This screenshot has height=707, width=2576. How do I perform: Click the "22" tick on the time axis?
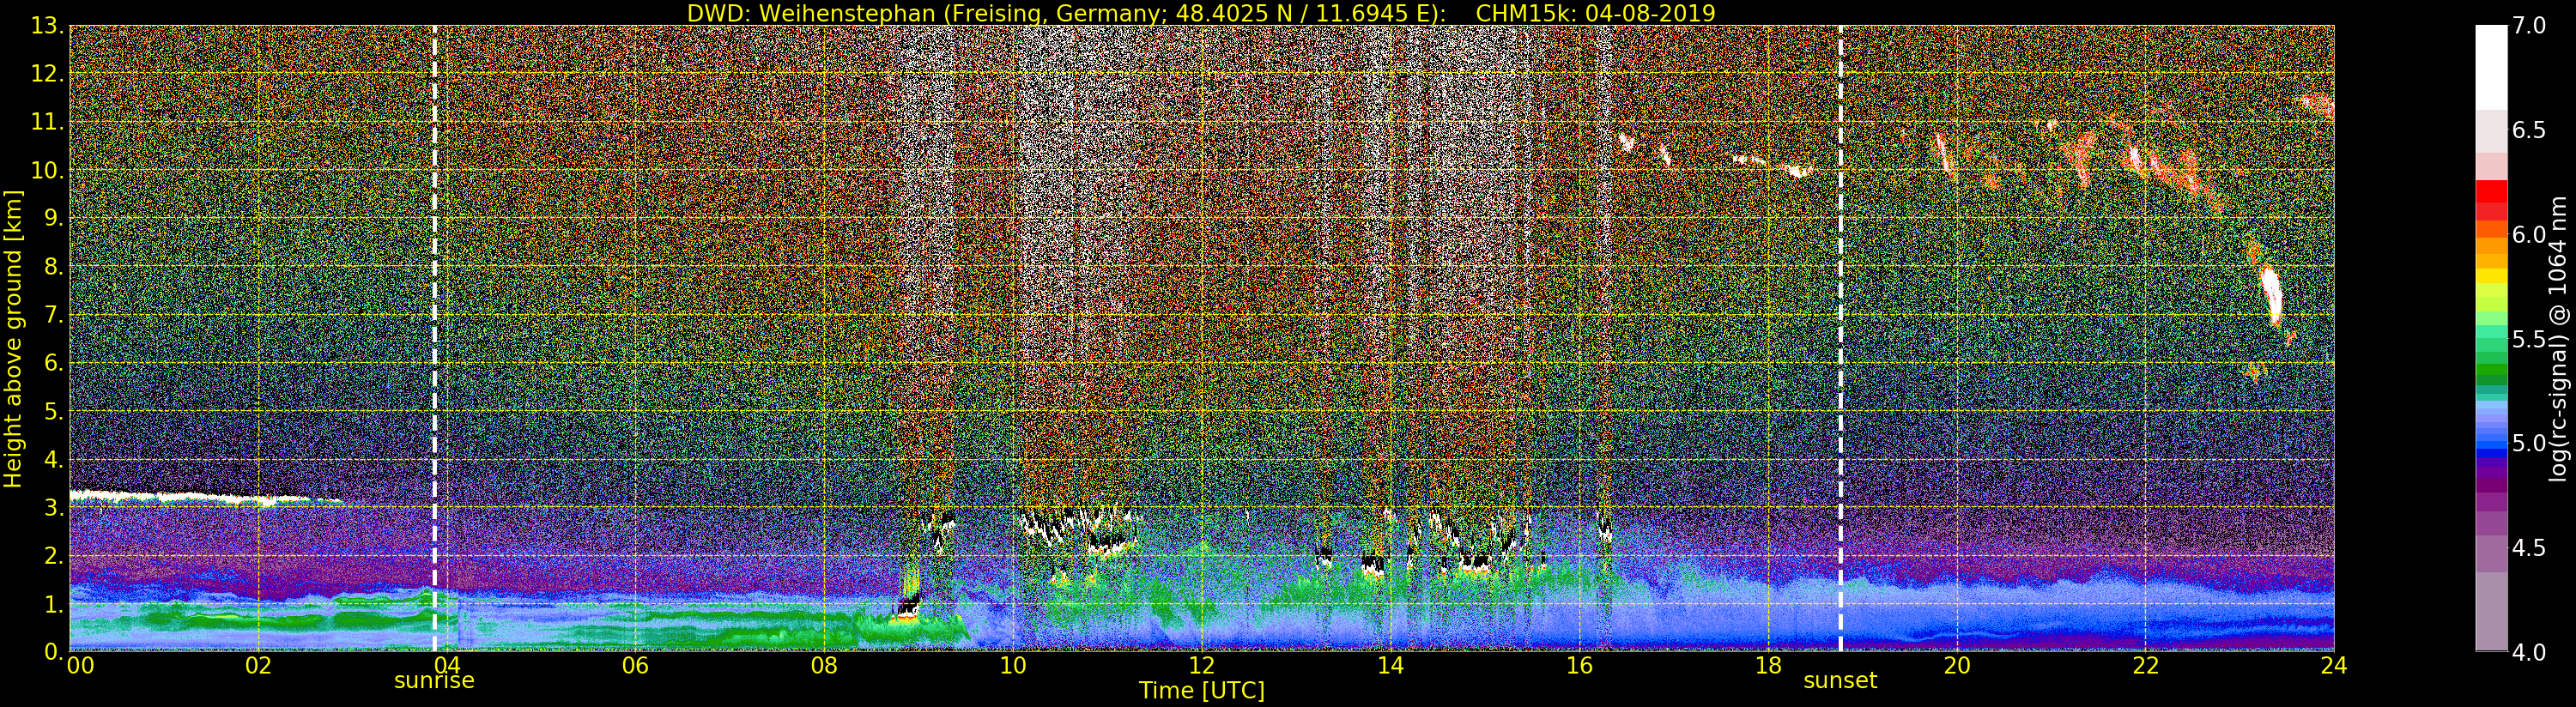2145,666
